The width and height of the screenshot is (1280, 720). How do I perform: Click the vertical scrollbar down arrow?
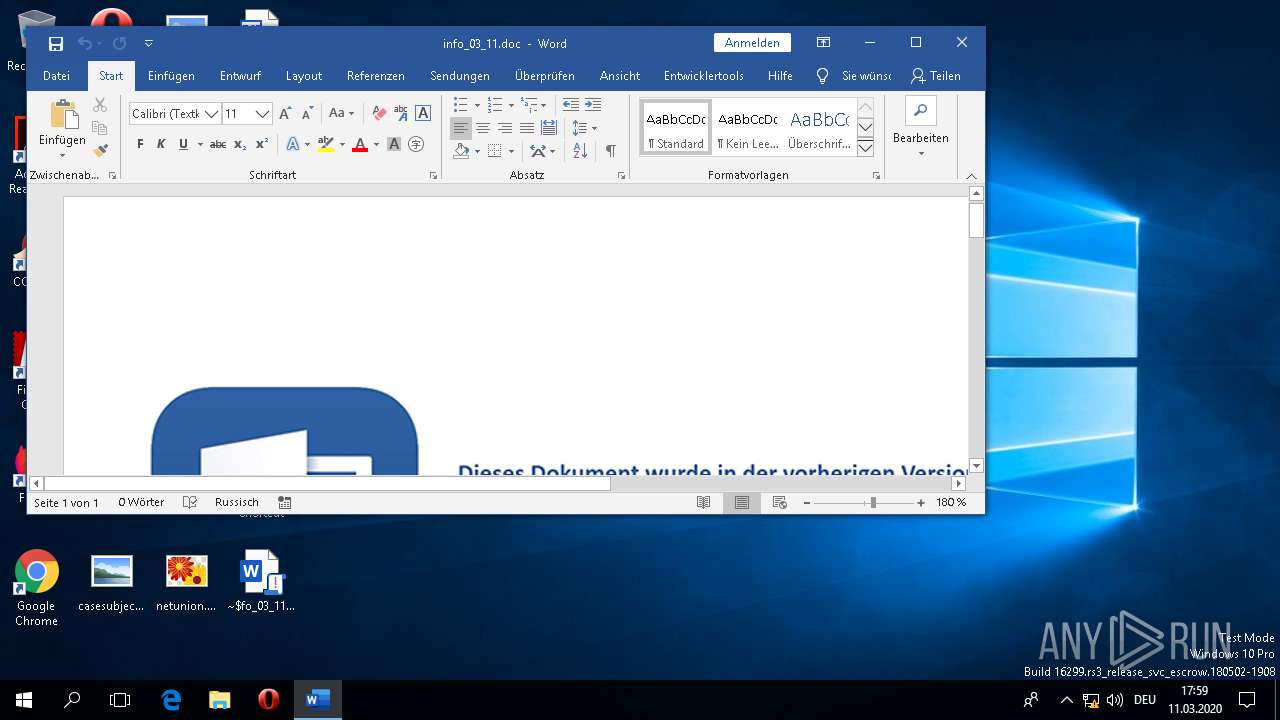click(976, 466)
